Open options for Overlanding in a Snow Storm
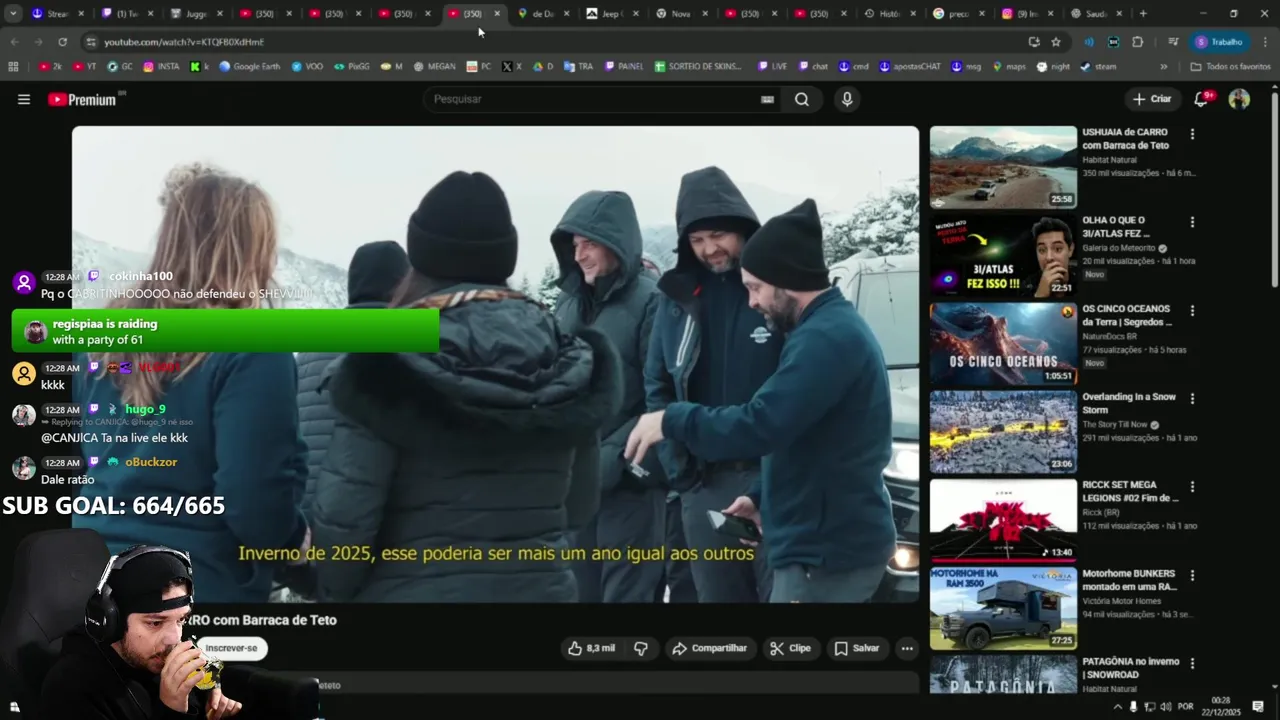Screen dimensions: 1280x720 tap(1191, 398)
